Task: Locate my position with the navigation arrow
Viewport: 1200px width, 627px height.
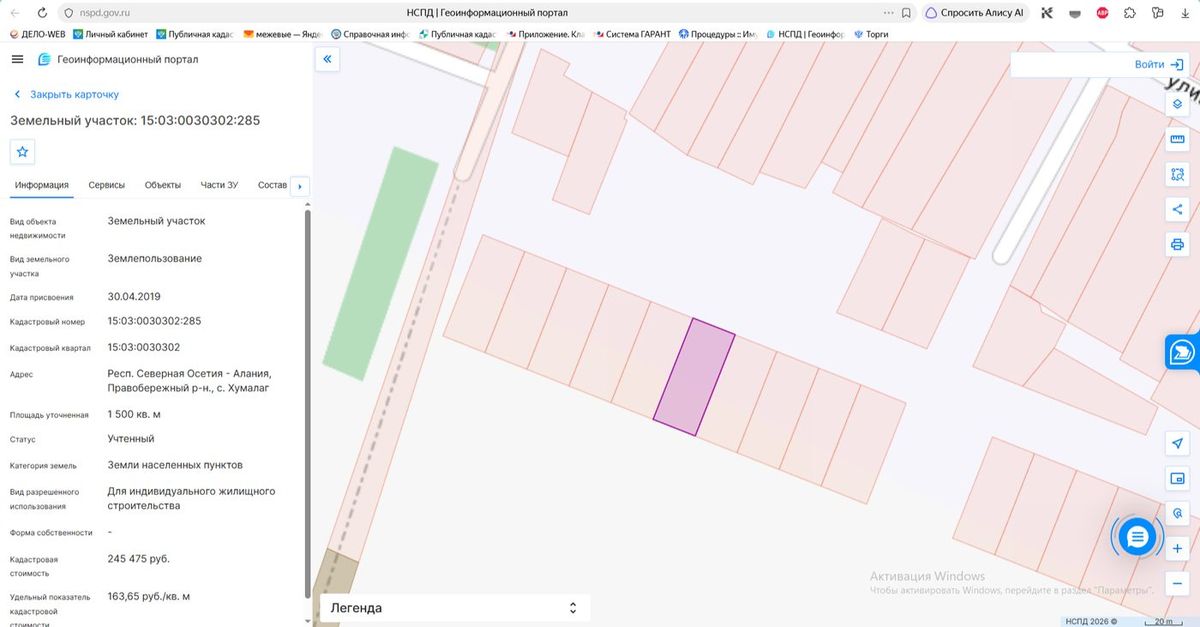Action: point(1177,443)
